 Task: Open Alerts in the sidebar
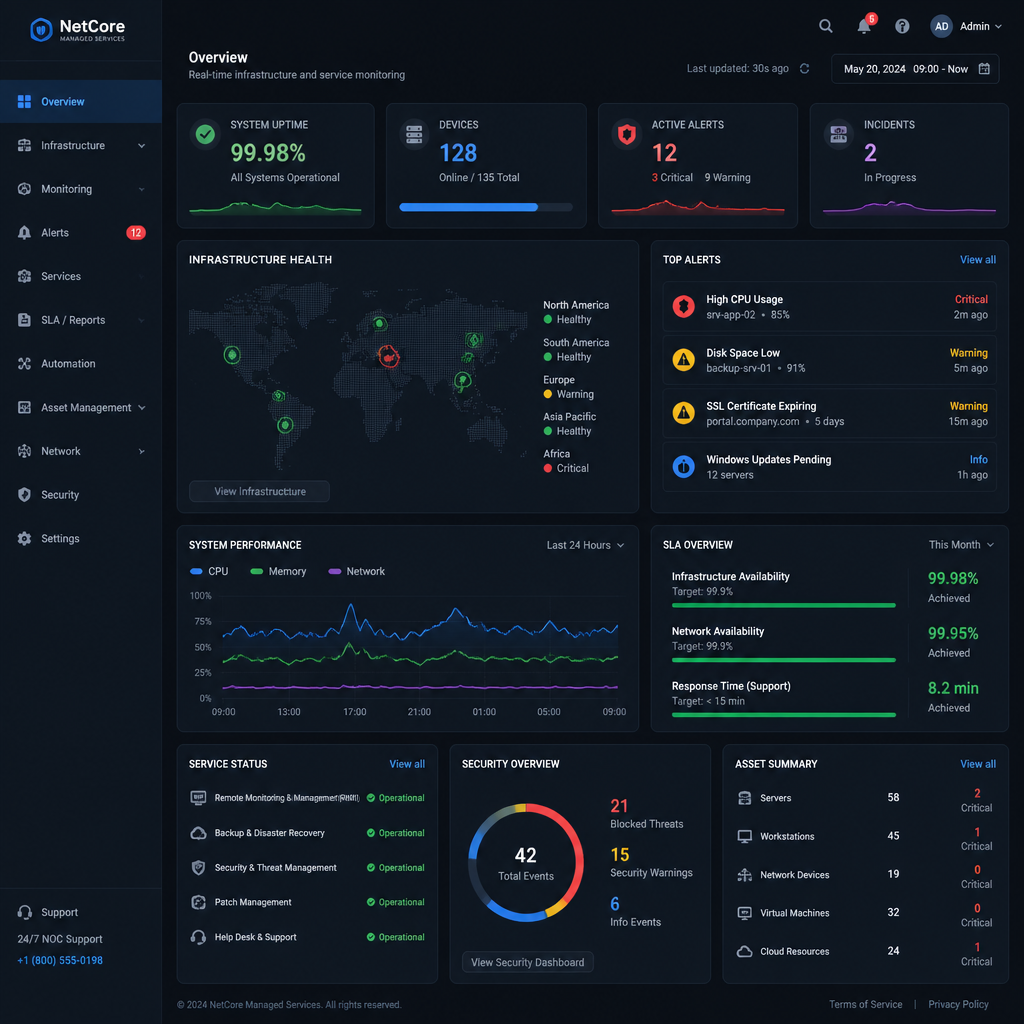pyautogui.click(x=81, y=232)
